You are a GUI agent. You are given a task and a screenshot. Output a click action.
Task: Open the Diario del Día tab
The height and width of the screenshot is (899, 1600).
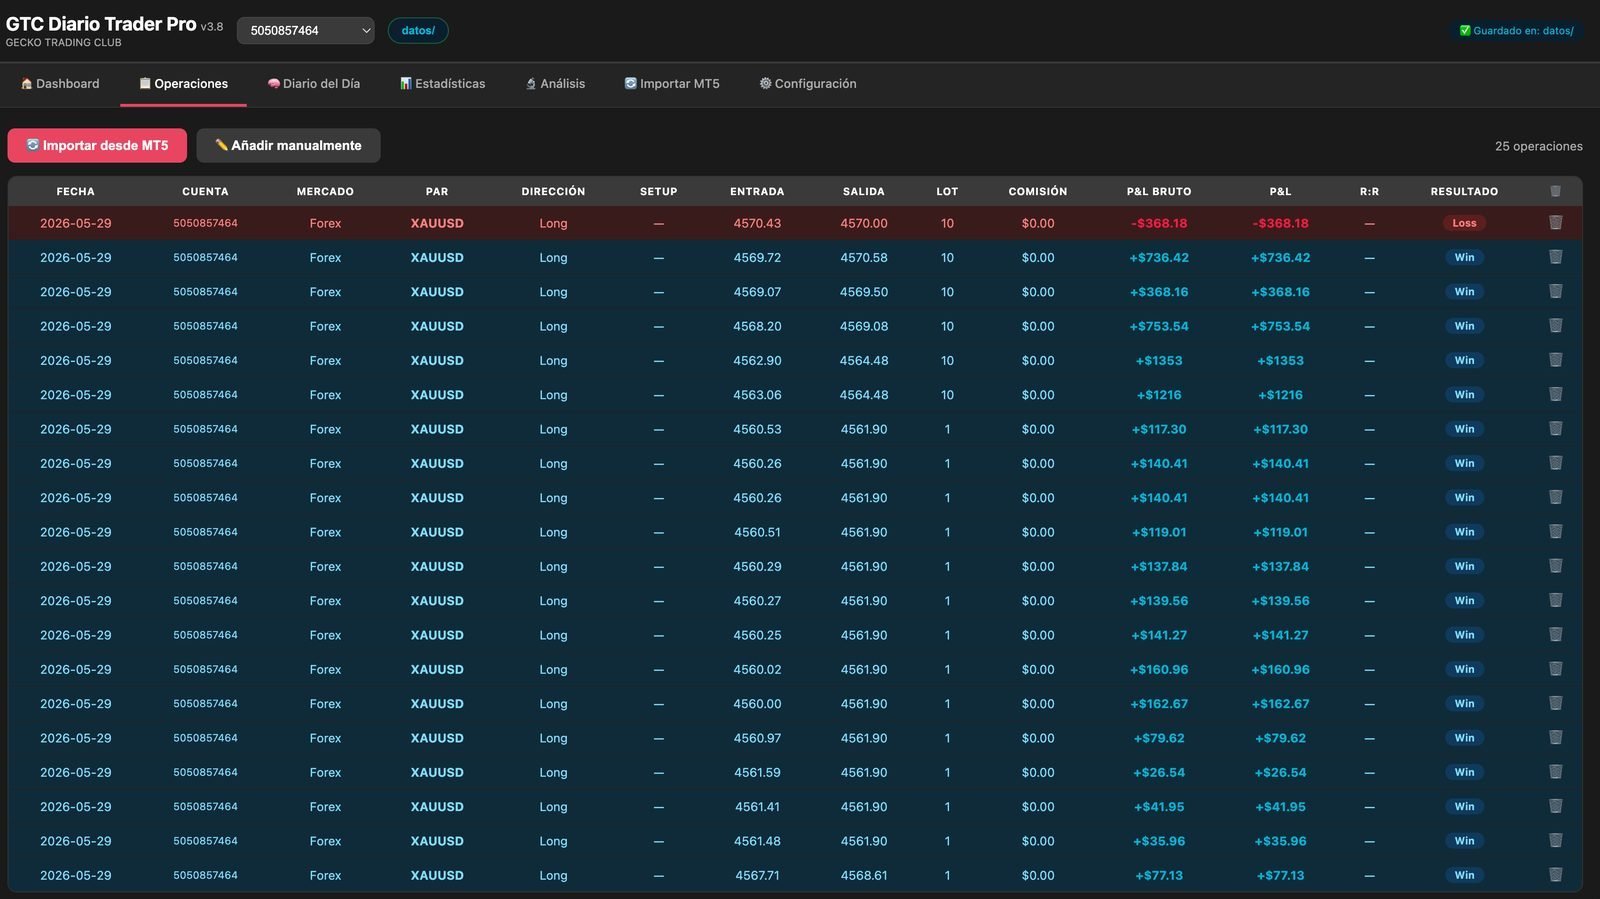(x=314, y=84)
